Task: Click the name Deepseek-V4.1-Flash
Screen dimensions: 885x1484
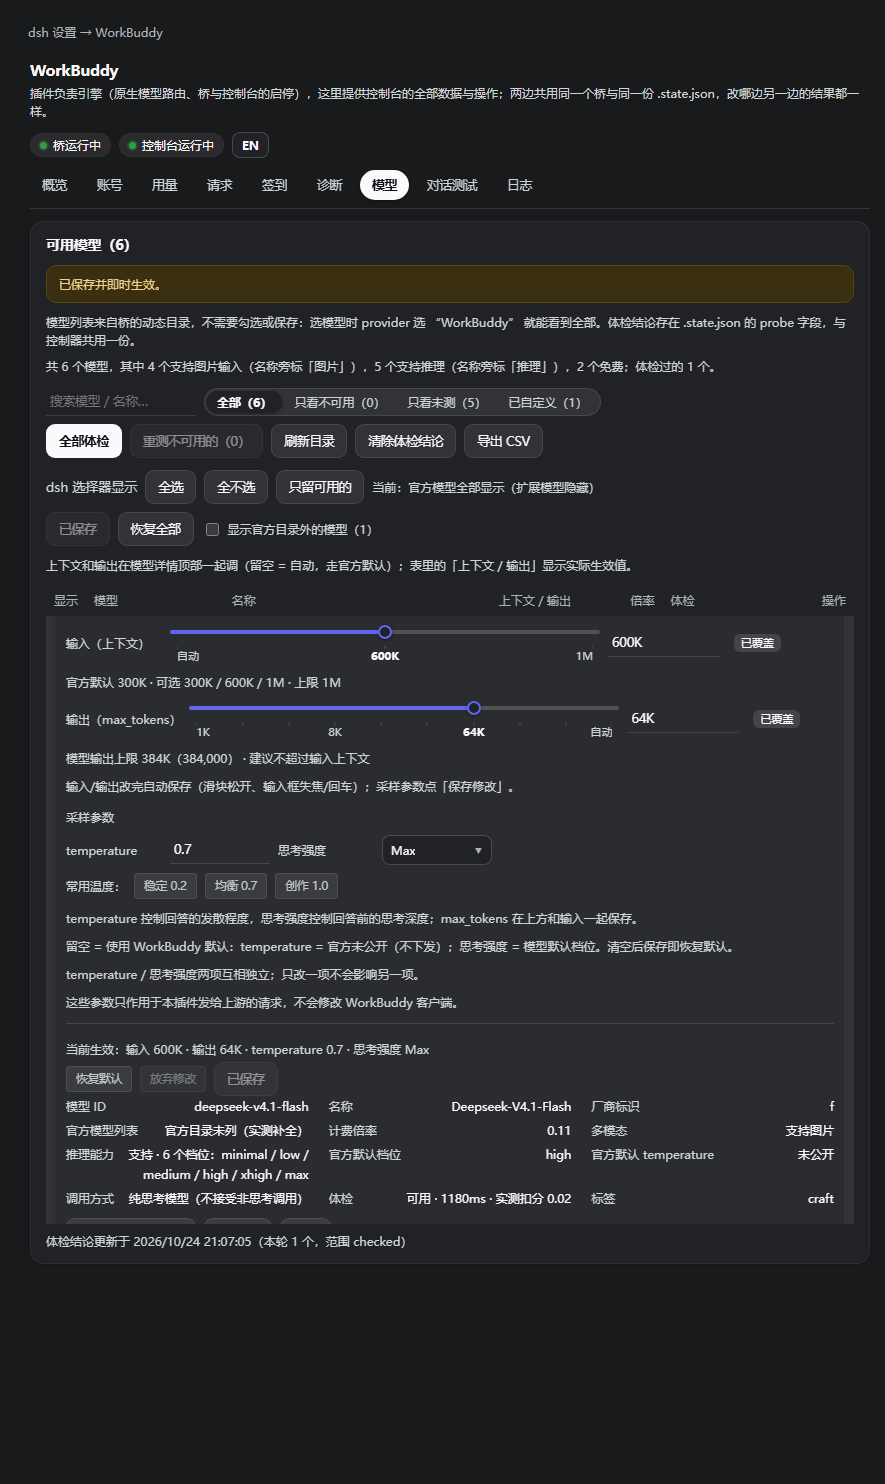Action: coord(511,1107)
